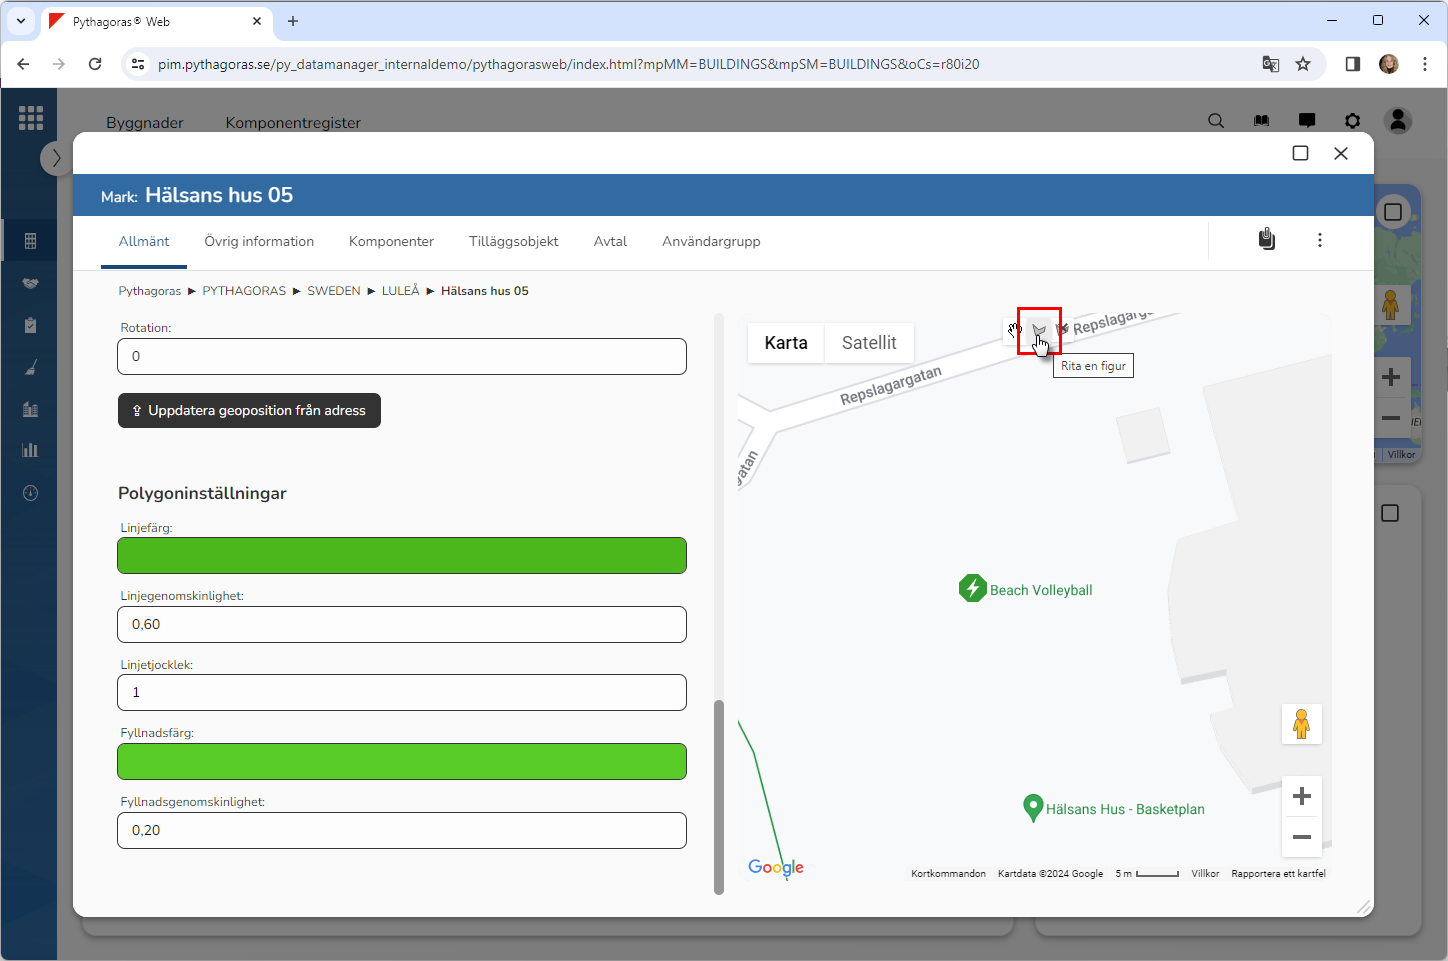The image size is (1448, 961).
Task: Open the attached documents clipboard icon
Action: (1266, 240)
